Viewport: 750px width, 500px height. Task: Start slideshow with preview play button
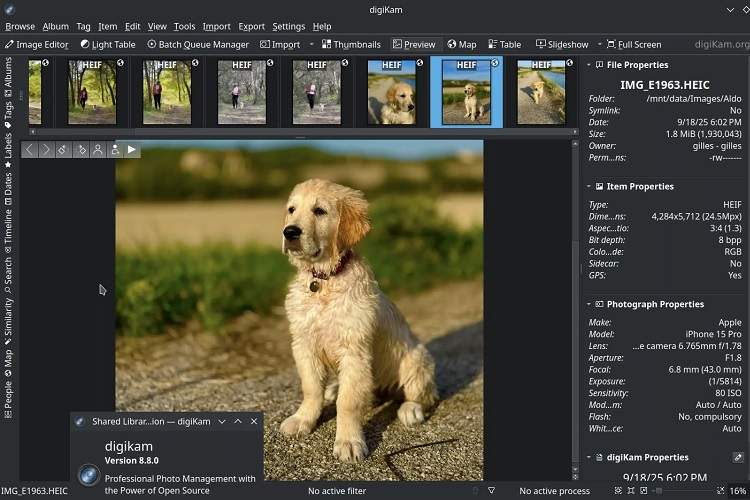pyautogui.click(x=132, y=150)
